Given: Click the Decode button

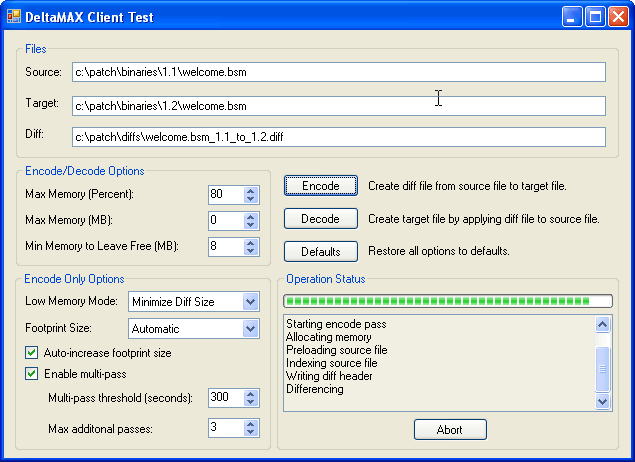Looking at the screenshot, I should (x=321, y=219).
